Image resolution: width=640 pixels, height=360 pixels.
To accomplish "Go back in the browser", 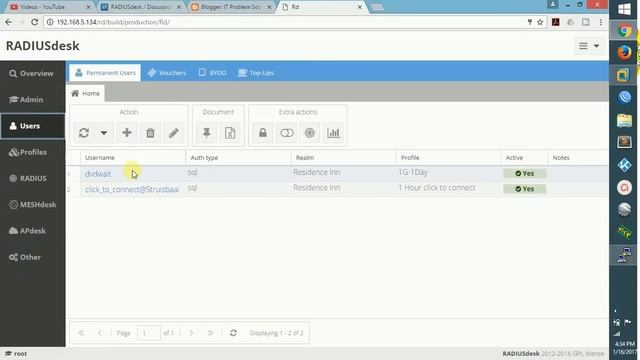I will [8, 22].
